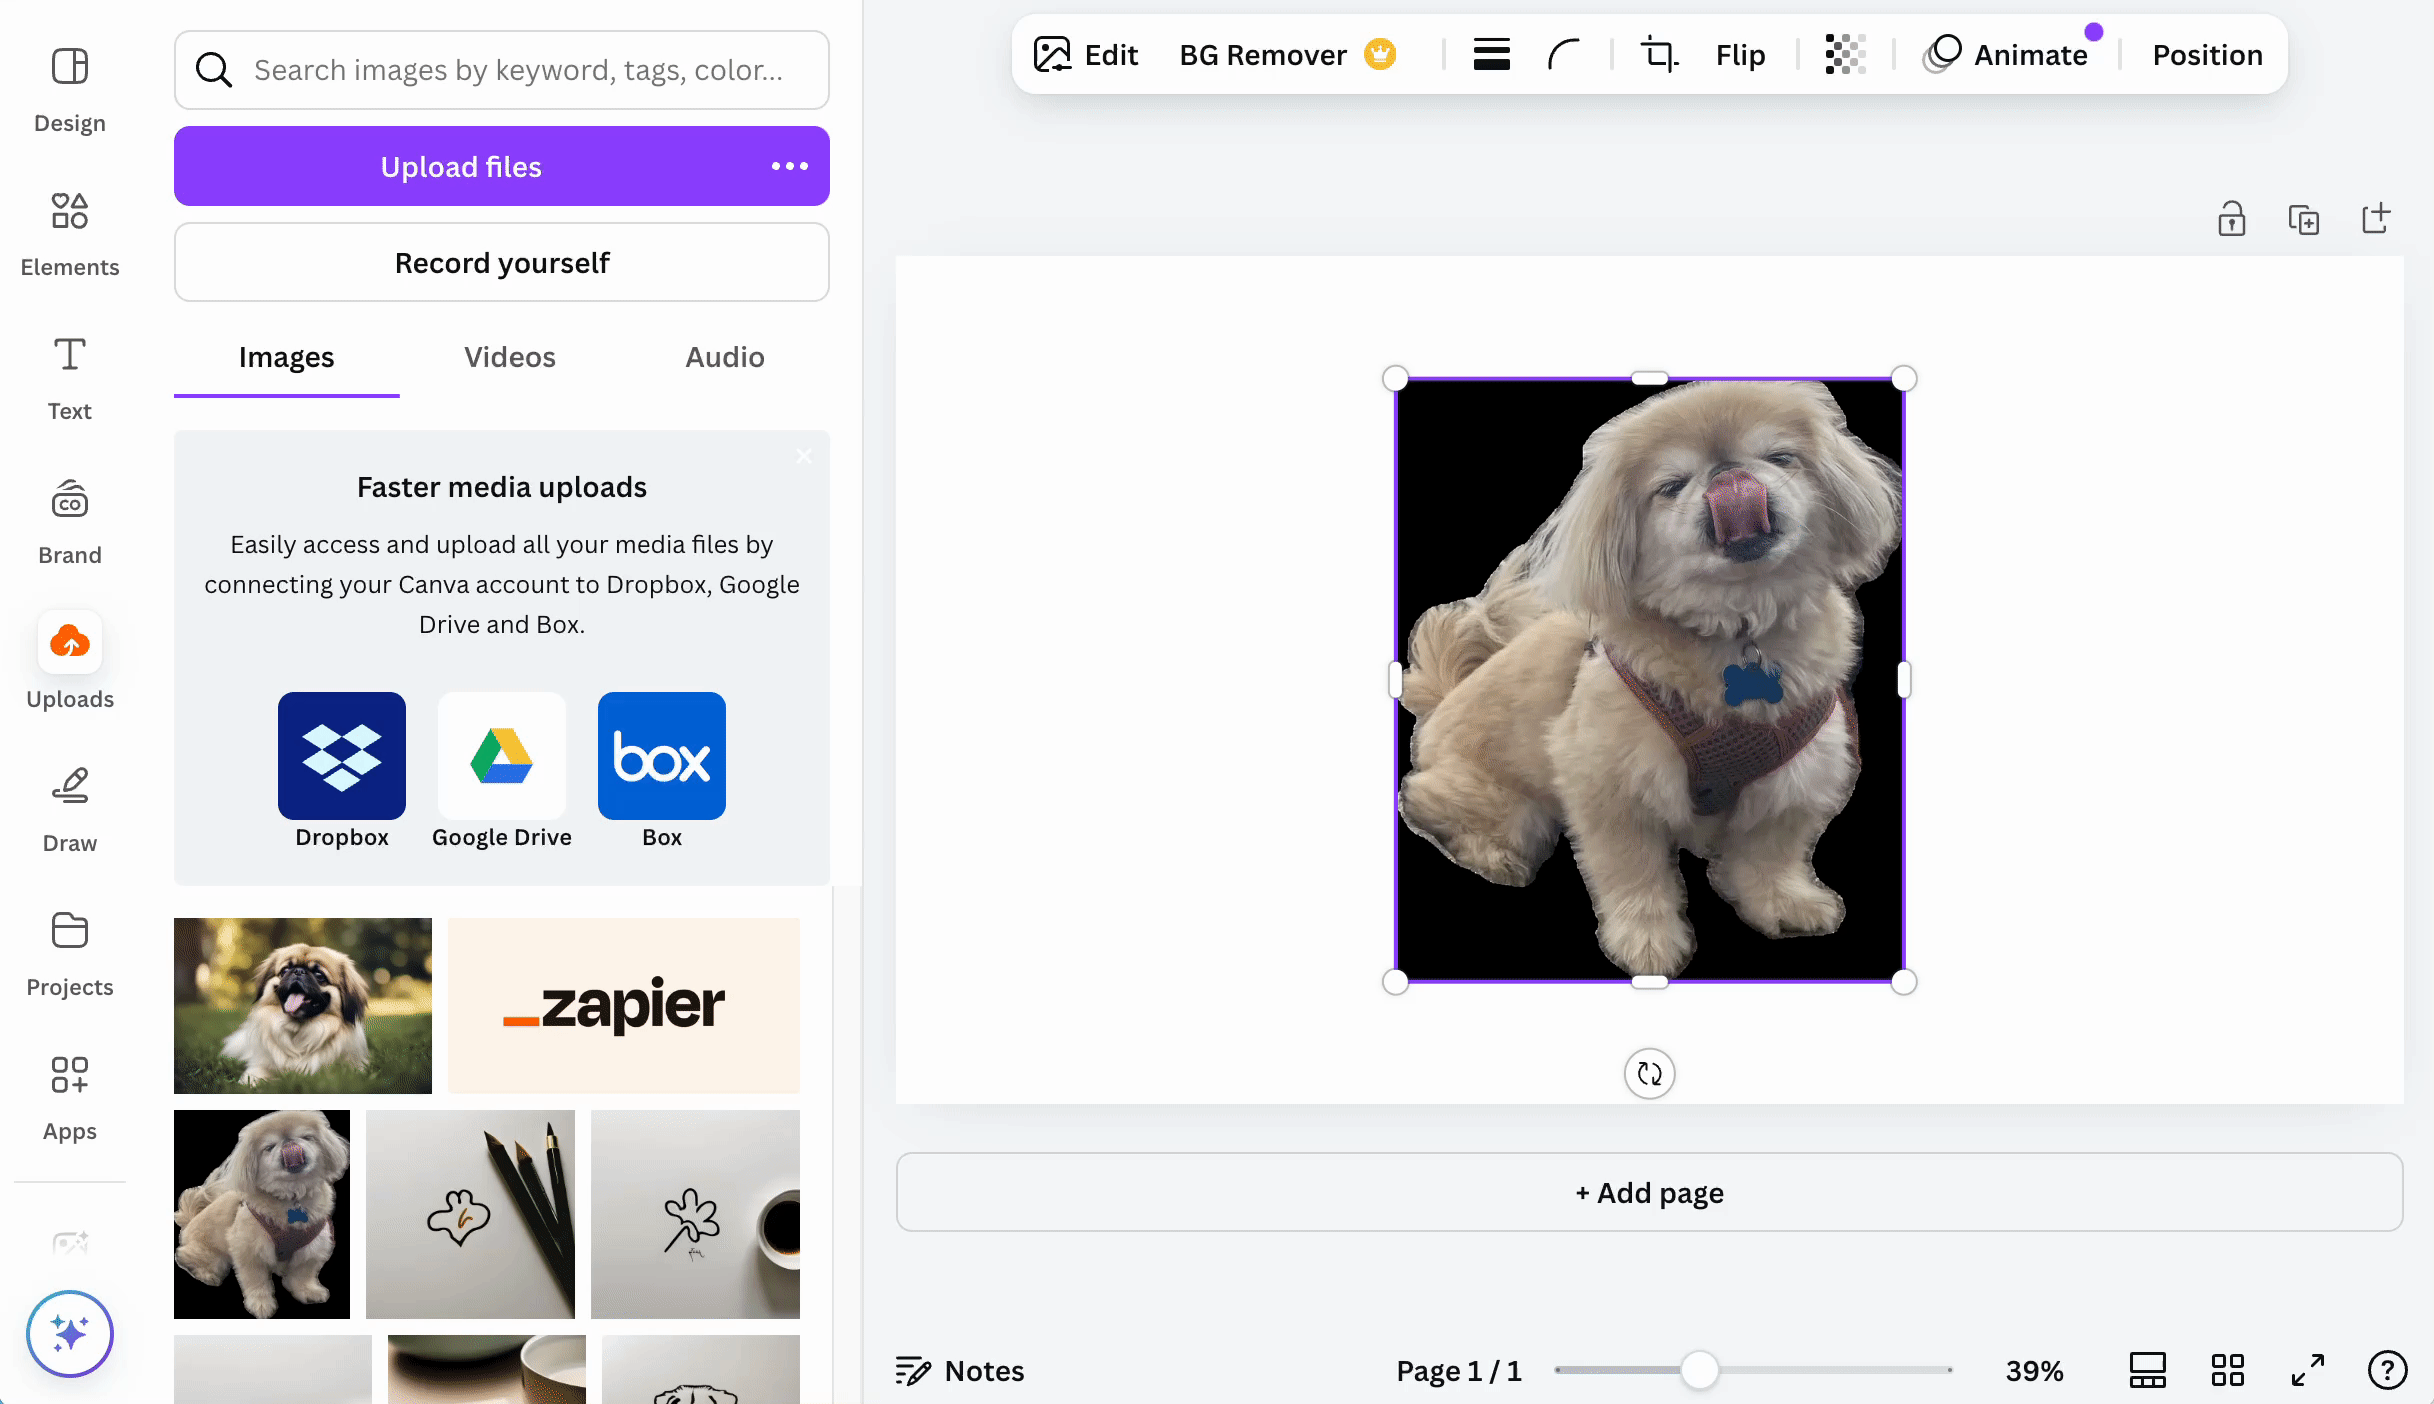The image size is (2434, 1404).
Task: Open the Projects panel
Action: (69, 953)
